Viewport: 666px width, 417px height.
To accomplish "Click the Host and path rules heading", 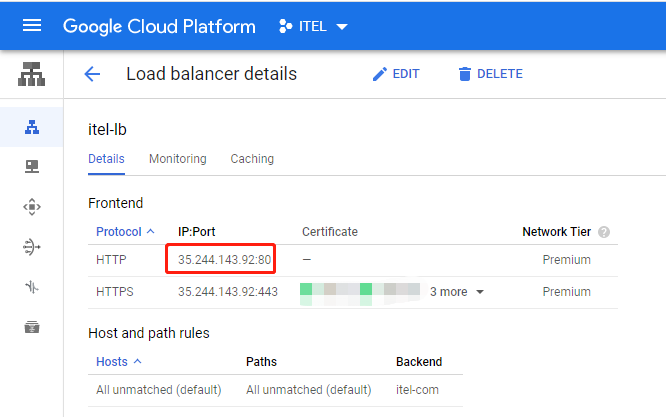I will pyautogui.click(x=149, y=333).
